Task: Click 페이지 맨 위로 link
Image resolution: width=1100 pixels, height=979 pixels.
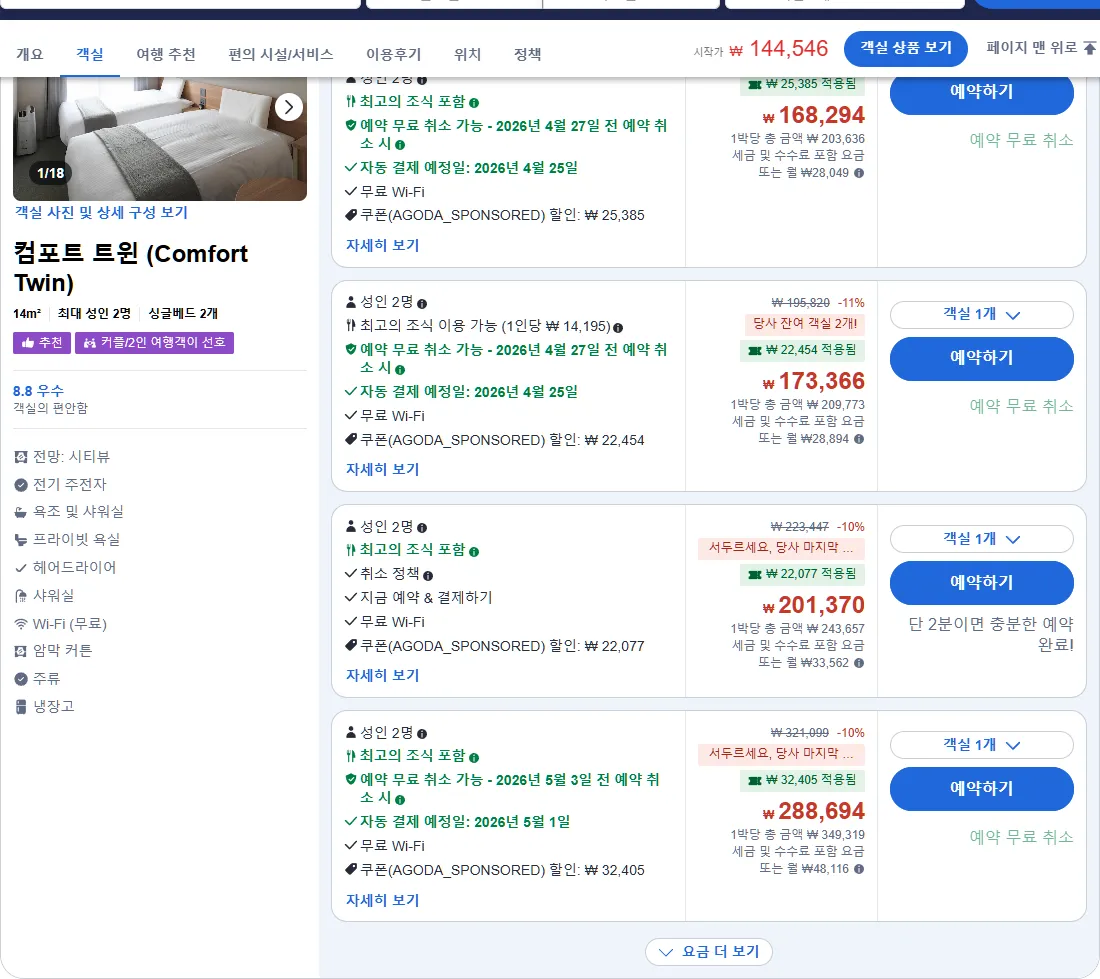Action: click(x=1040, y=48)
